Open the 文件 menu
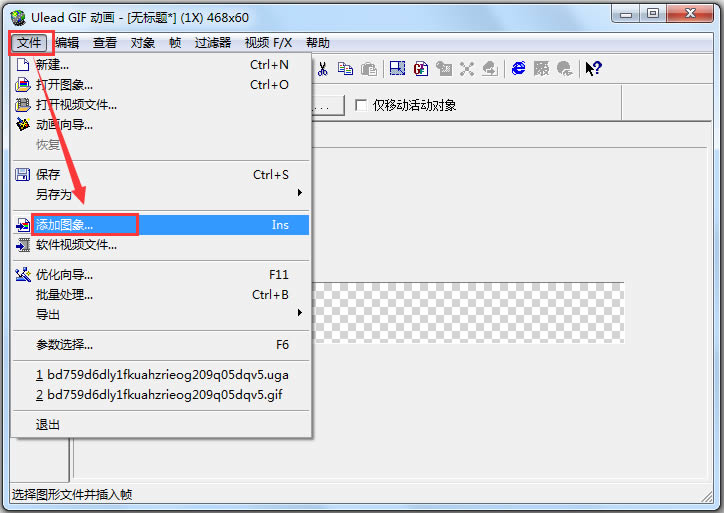This screenshot has height=513, width=724. (x=30, y=43)
